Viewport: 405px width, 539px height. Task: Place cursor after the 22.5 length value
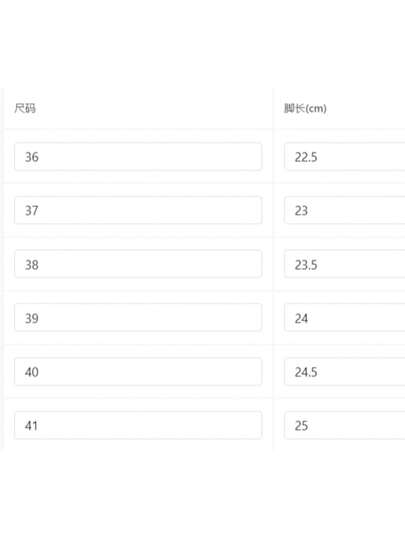[x=318, y=157]
